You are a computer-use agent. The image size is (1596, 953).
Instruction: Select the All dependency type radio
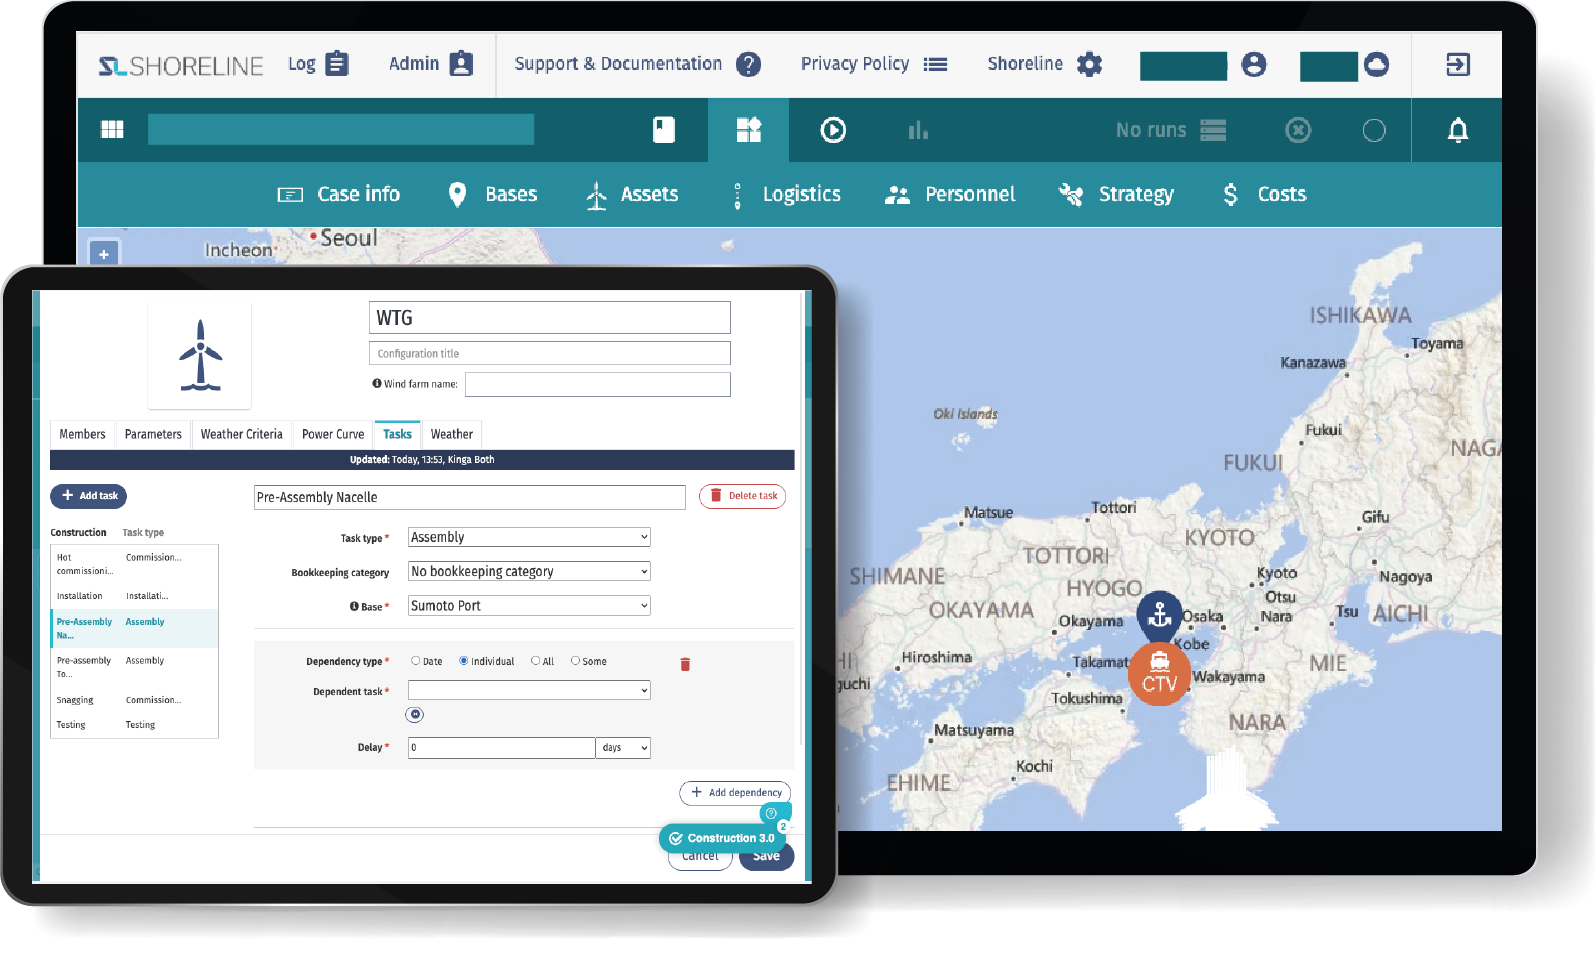(x=536, y=661)
